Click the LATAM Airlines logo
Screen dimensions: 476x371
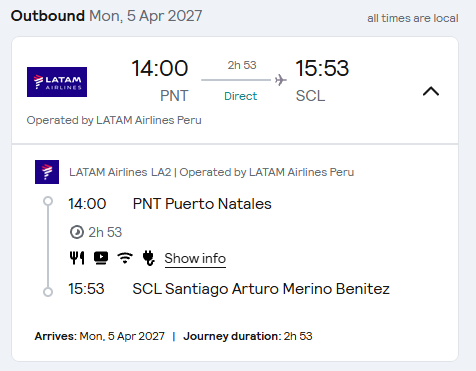[x=57, y=82]
